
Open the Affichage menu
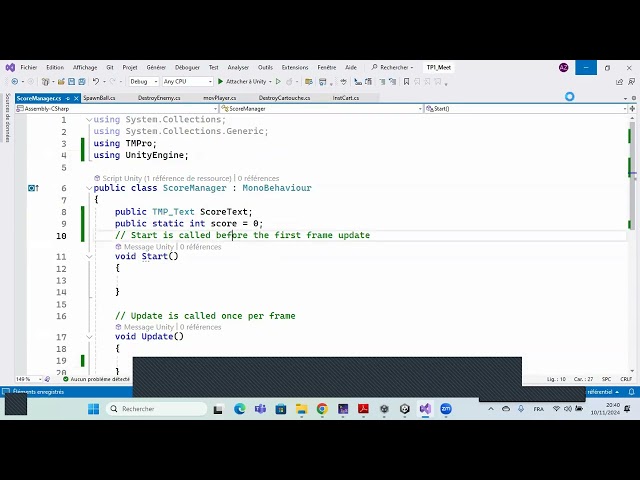coord(85,67)
